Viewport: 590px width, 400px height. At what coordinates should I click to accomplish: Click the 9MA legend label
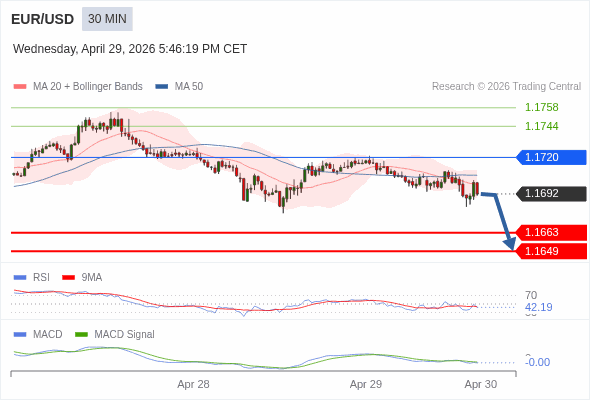click(x=92, y=278)
